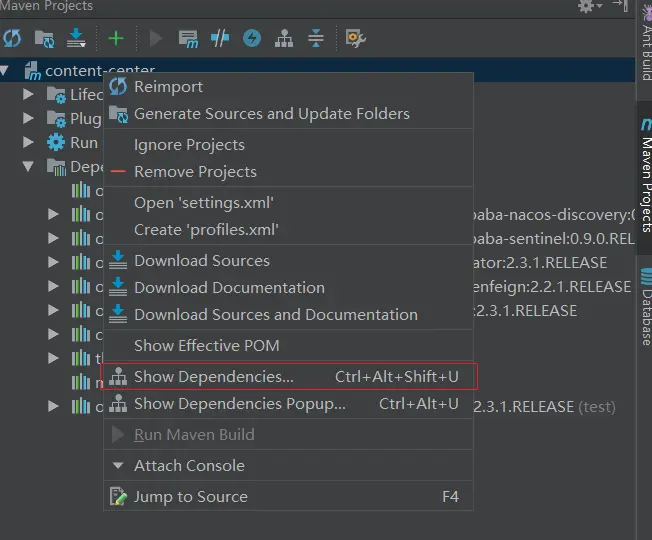Click the Lifecycle folder icon
The width and height of the screenshot is (652, 540).
[56, 94]
